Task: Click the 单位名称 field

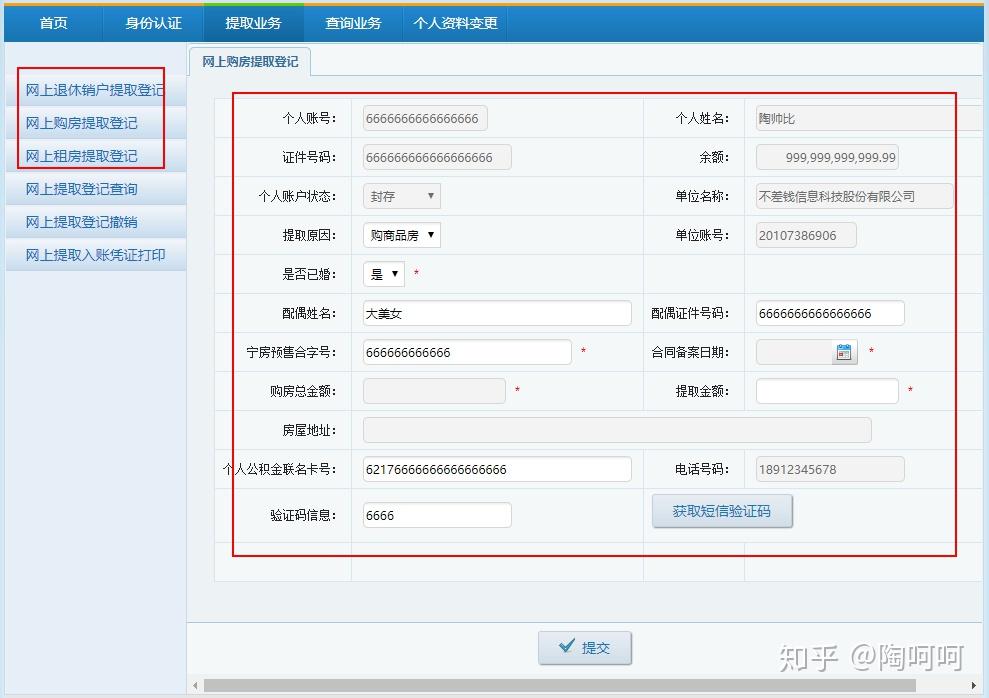Action: click(855, 196)
